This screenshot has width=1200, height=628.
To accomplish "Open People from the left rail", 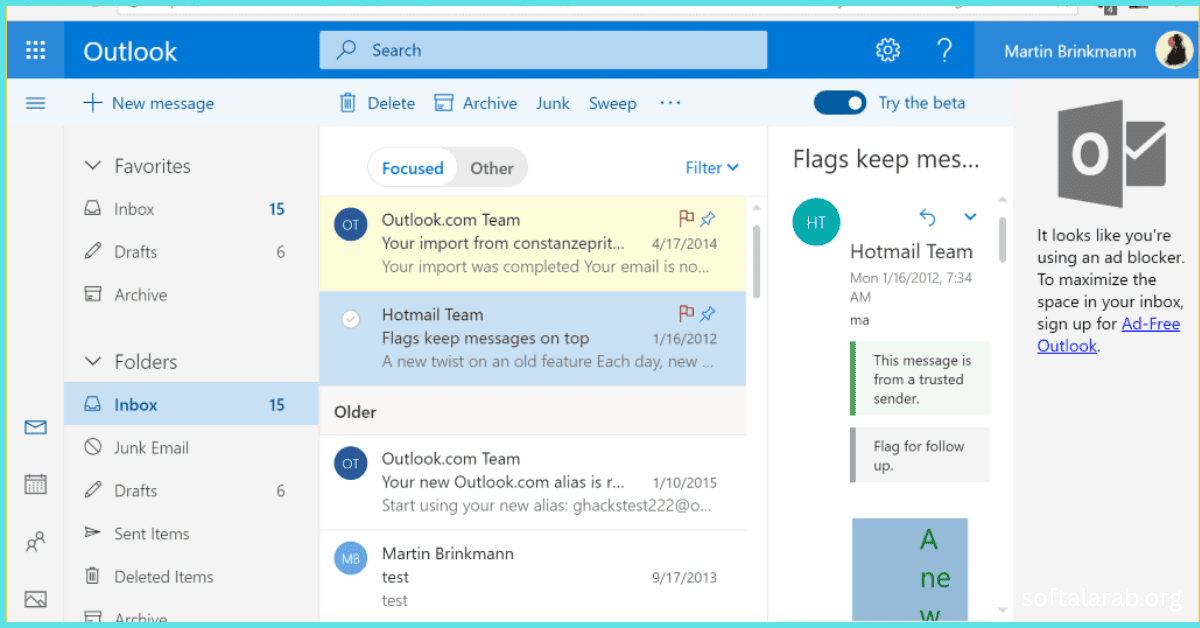I will [x=36, y=542].
